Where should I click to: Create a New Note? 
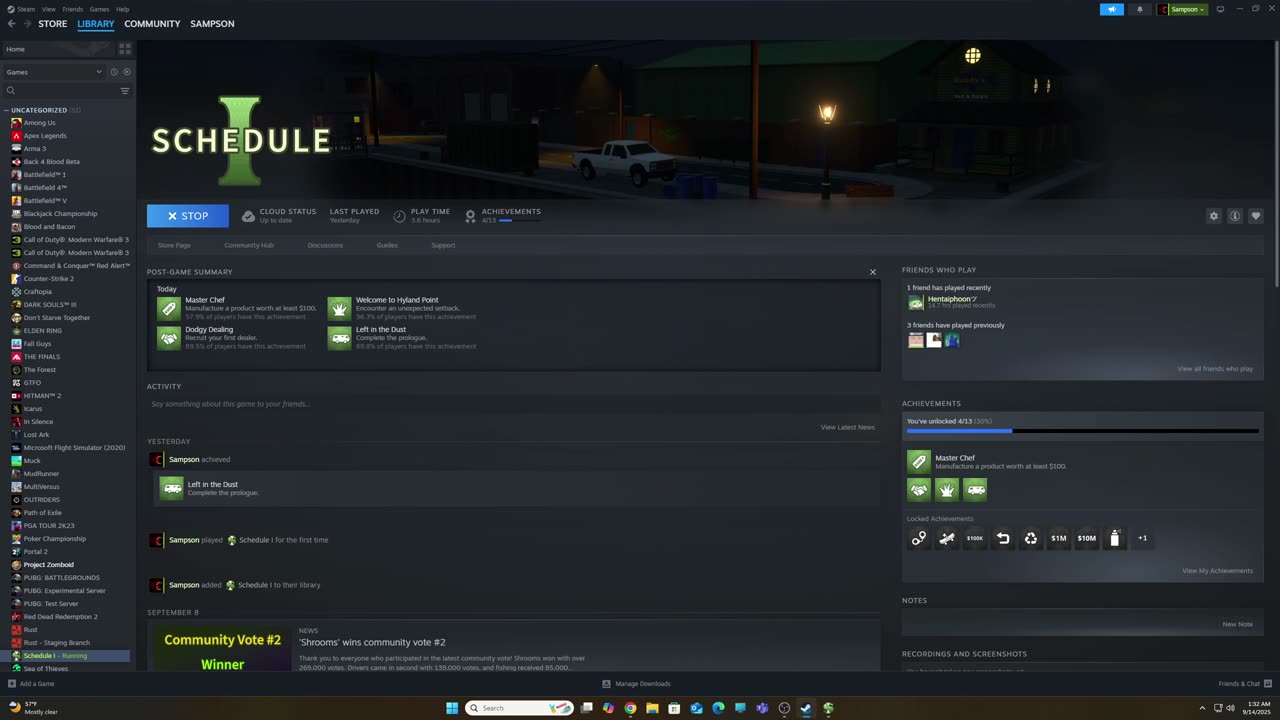[x=1237, y=624]
